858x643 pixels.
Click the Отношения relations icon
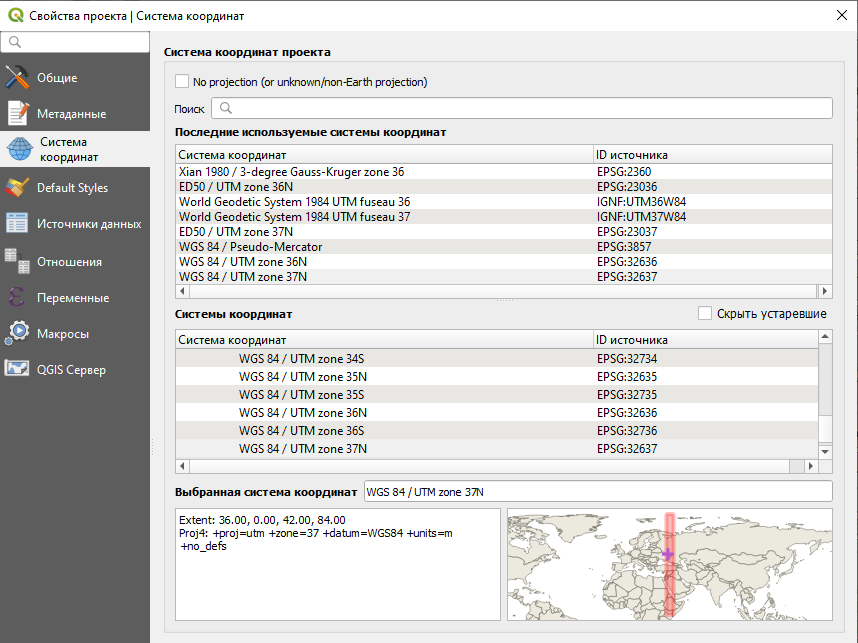[x=17, y=261]
